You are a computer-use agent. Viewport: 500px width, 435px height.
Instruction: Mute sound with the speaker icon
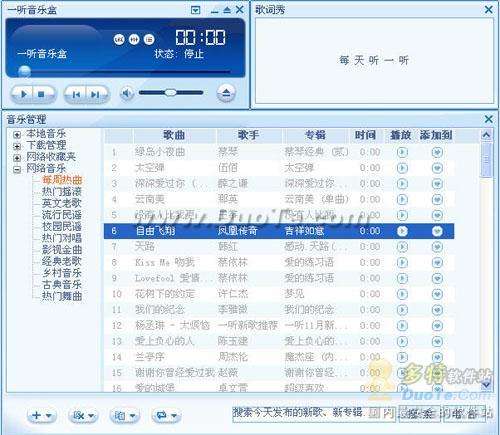(x=126, y=94)
